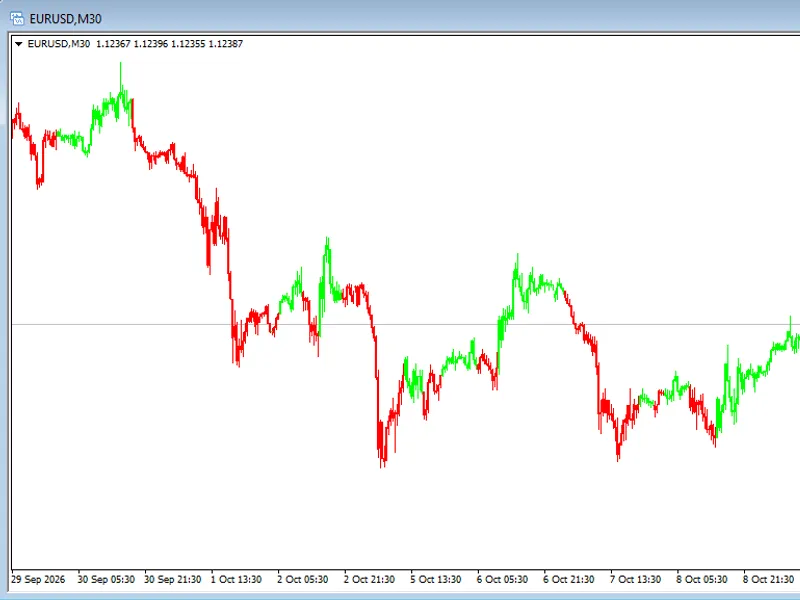The width and height of the screenshot is (800, 600).
Task: Click the open price value 1.12367
Action: pos(113,44)
